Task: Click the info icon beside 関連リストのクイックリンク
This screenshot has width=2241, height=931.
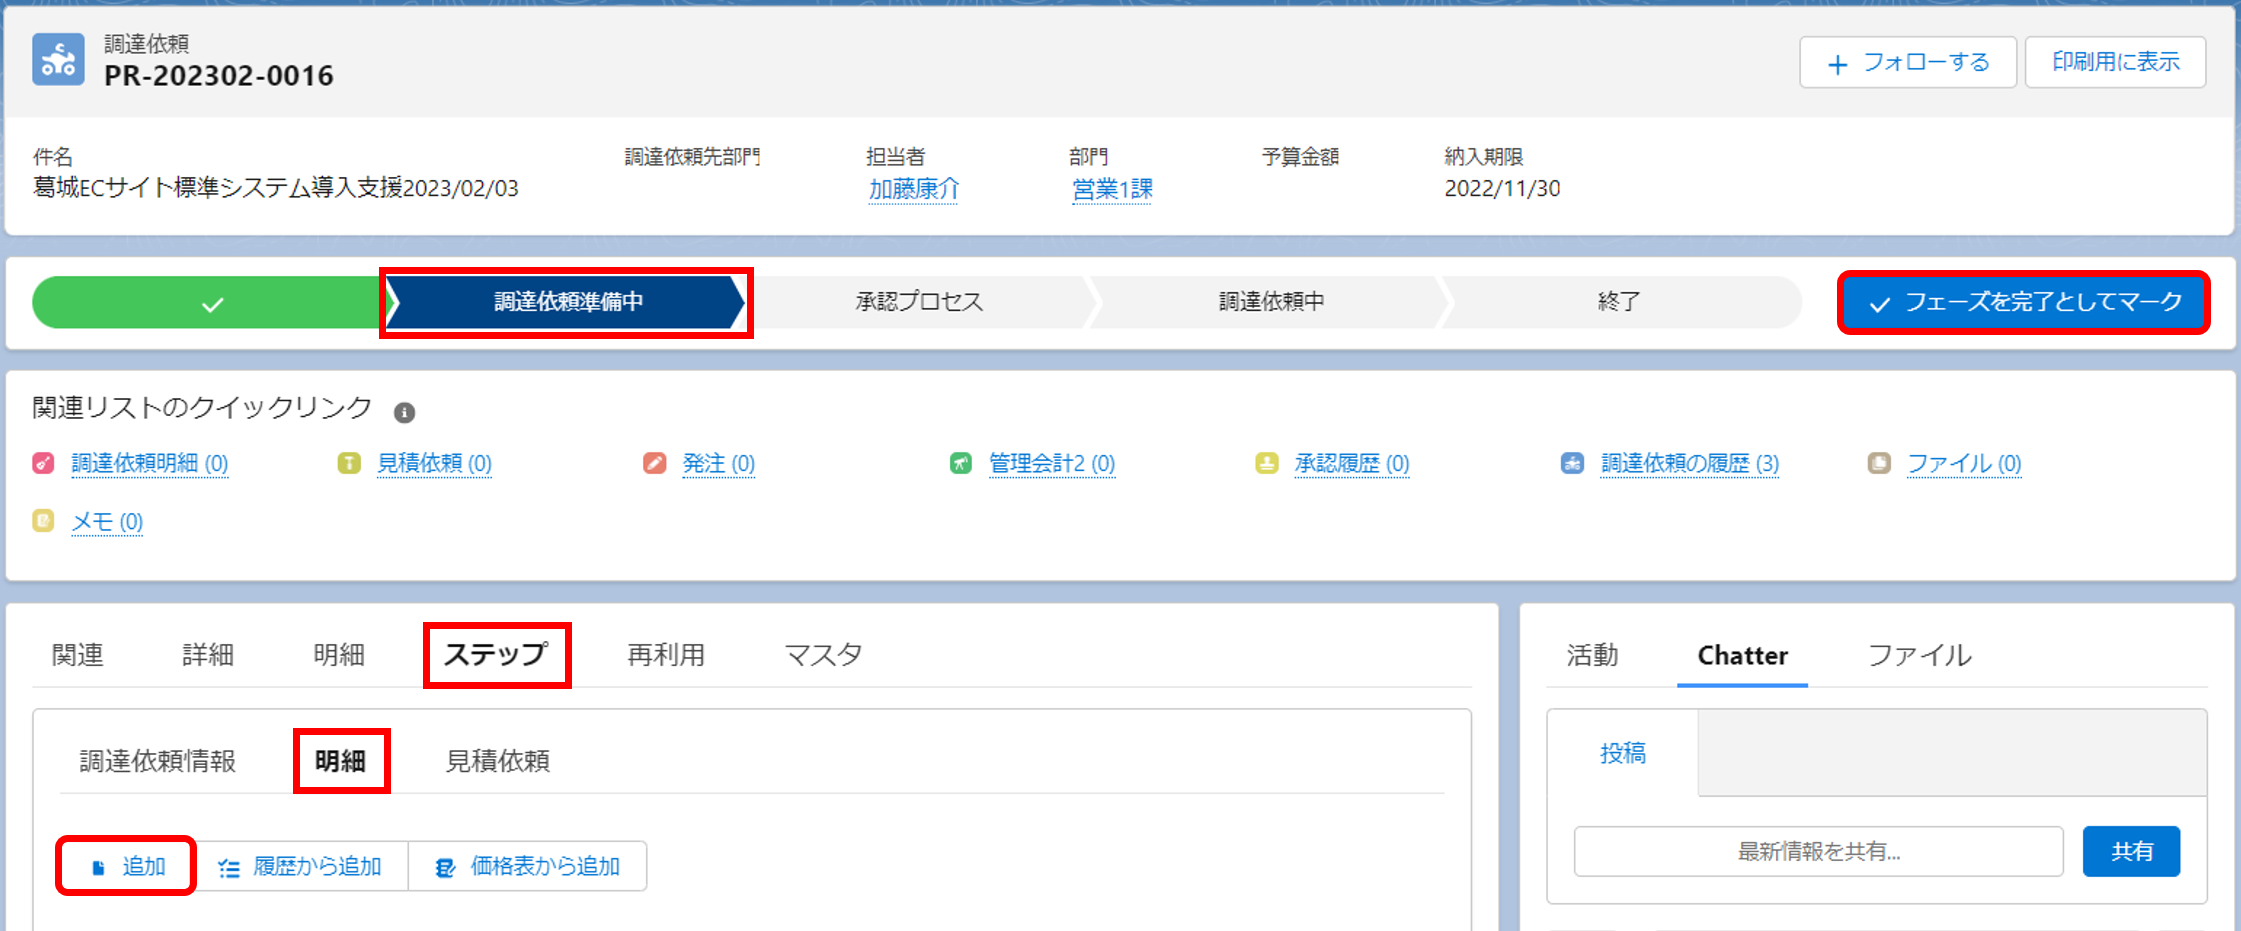Action: (404, 412)
